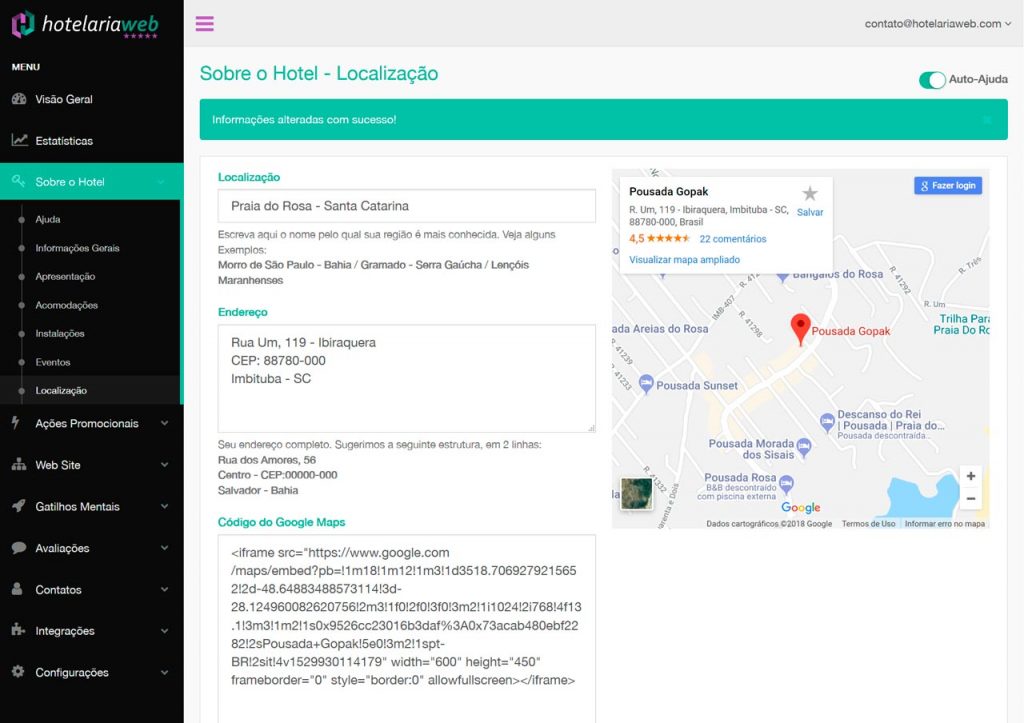Click the hotelariaweb logo
The width and height of the screenshot is (1024, 723).
(85, 25)
